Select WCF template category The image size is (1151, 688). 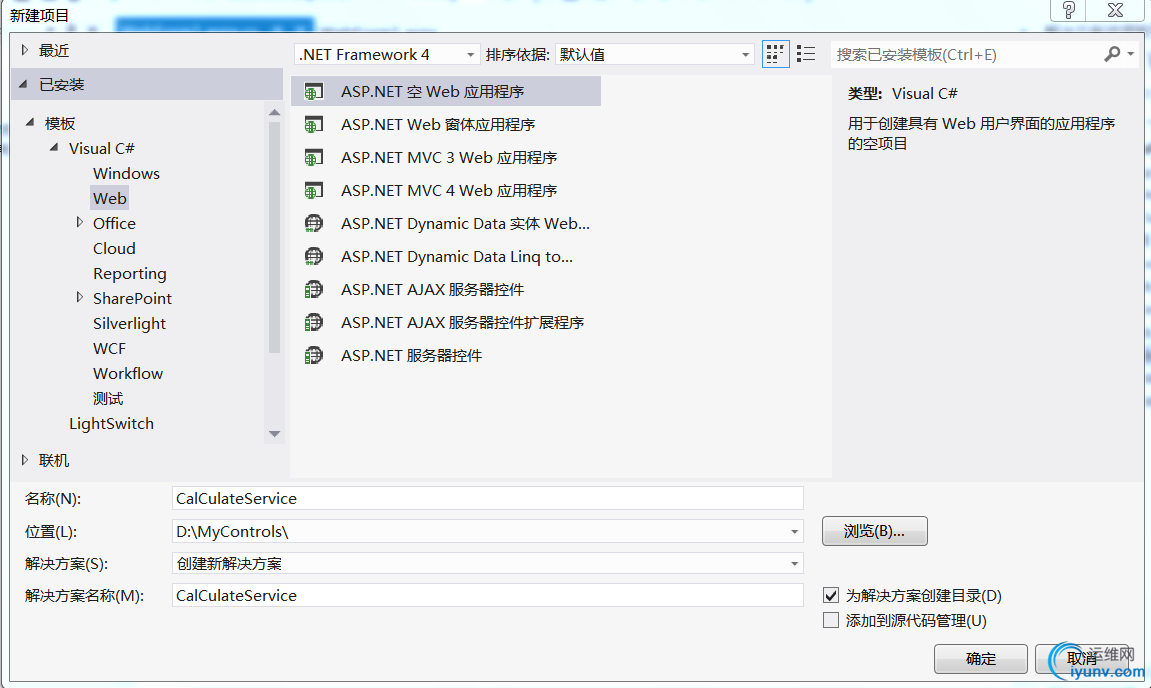[x=109, y=348]
